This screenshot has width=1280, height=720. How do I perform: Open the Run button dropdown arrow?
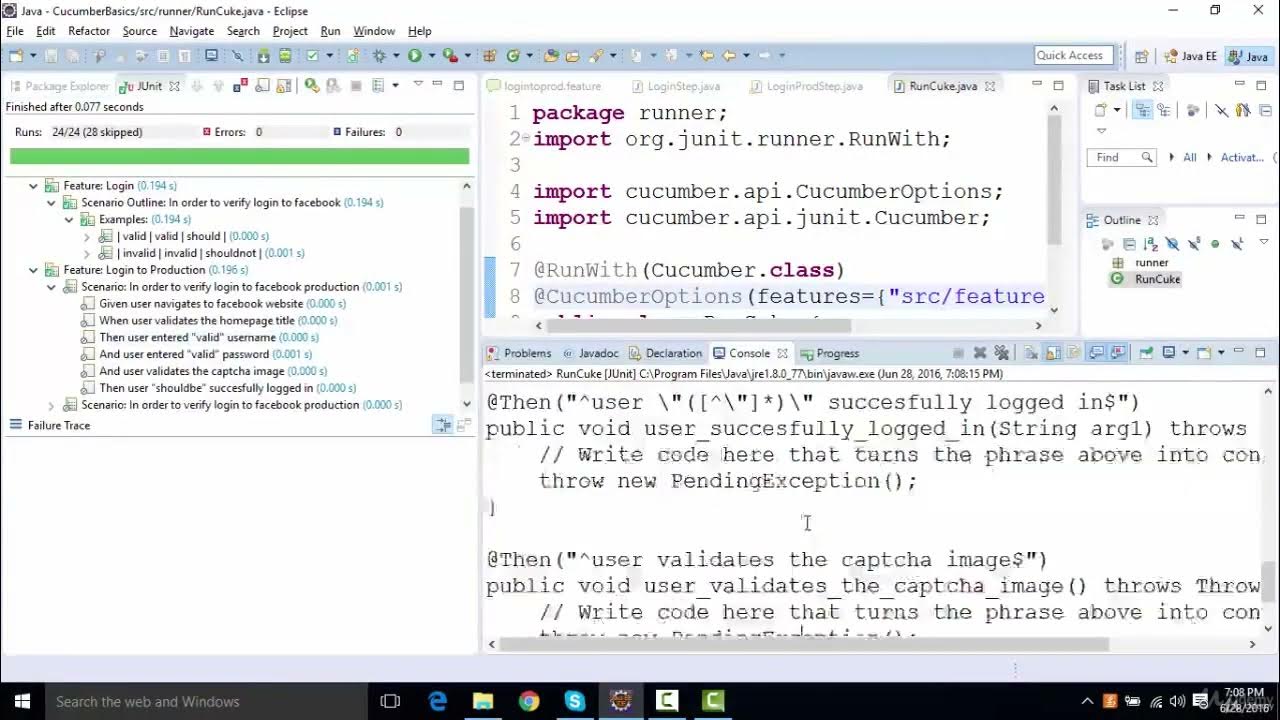click(x=431, y=55)
